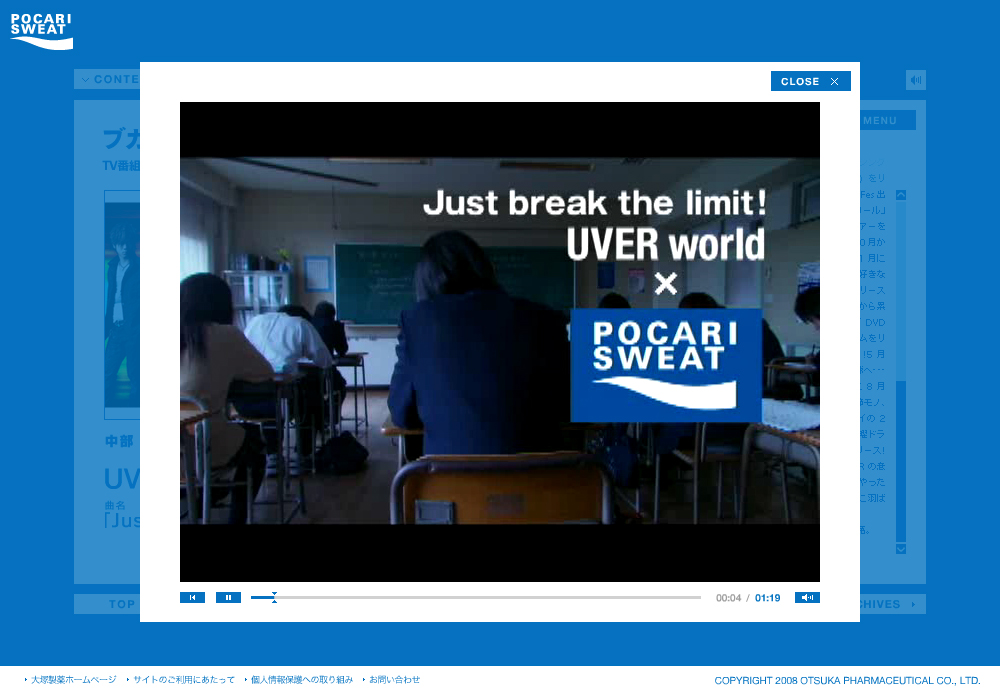Open the ARCHIVES button behind the popup
The image size is (1000, 694).
893,604
